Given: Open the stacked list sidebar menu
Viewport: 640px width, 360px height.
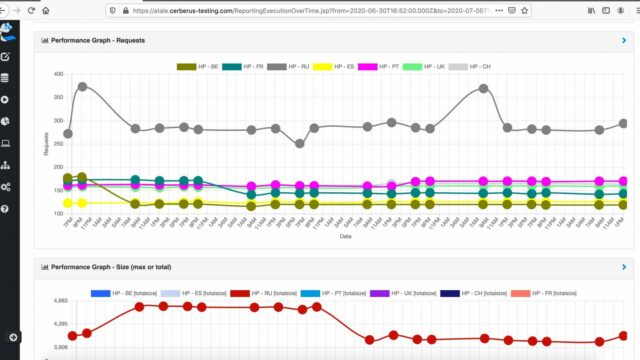Looking at the screenshot, I should coord(5,78).
